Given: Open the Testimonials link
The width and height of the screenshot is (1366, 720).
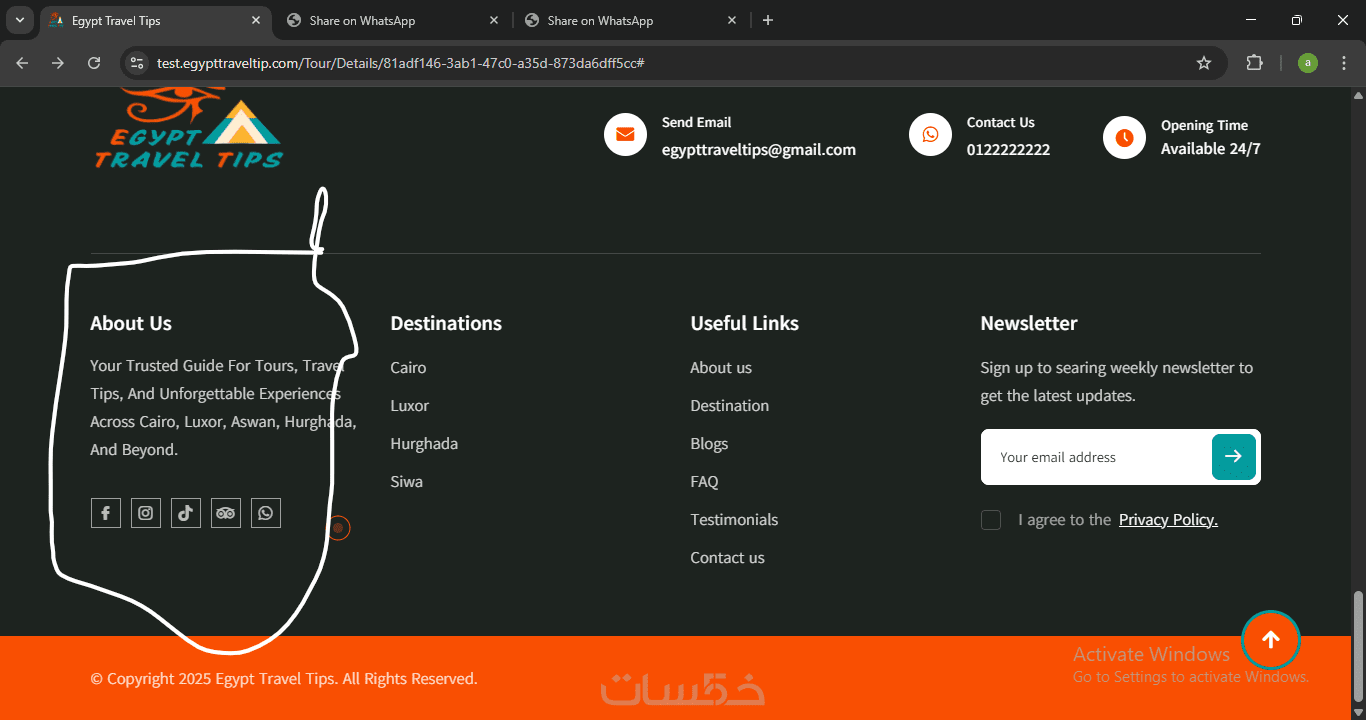Looking at the screenshot, I should tap(734, 520).
